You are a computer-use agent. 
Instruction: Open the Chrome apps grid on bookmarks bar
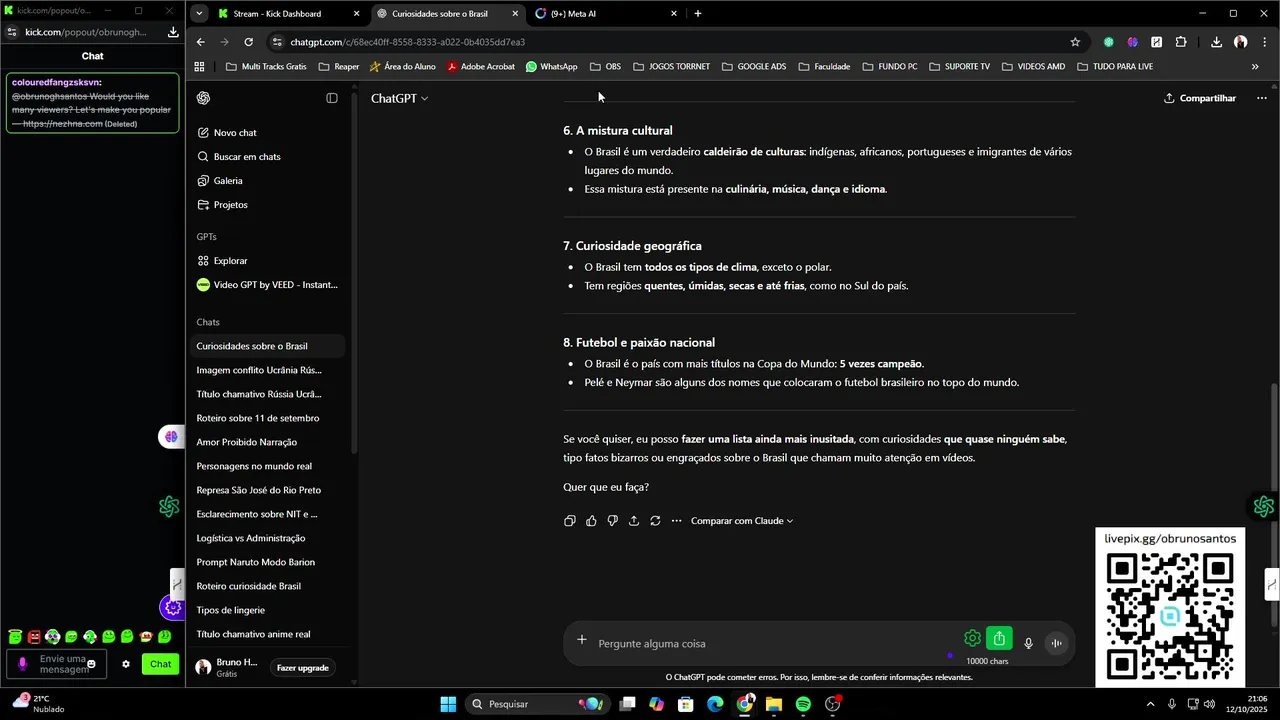click(x=199, y=67)
